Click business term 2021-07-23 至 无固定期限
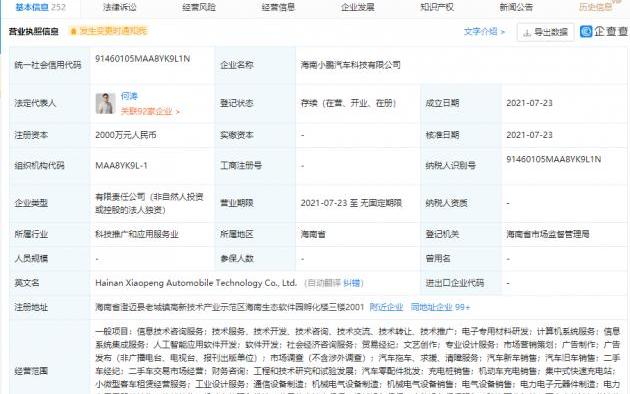The height and width of the screenshot is (394, 630). [351, 203]
